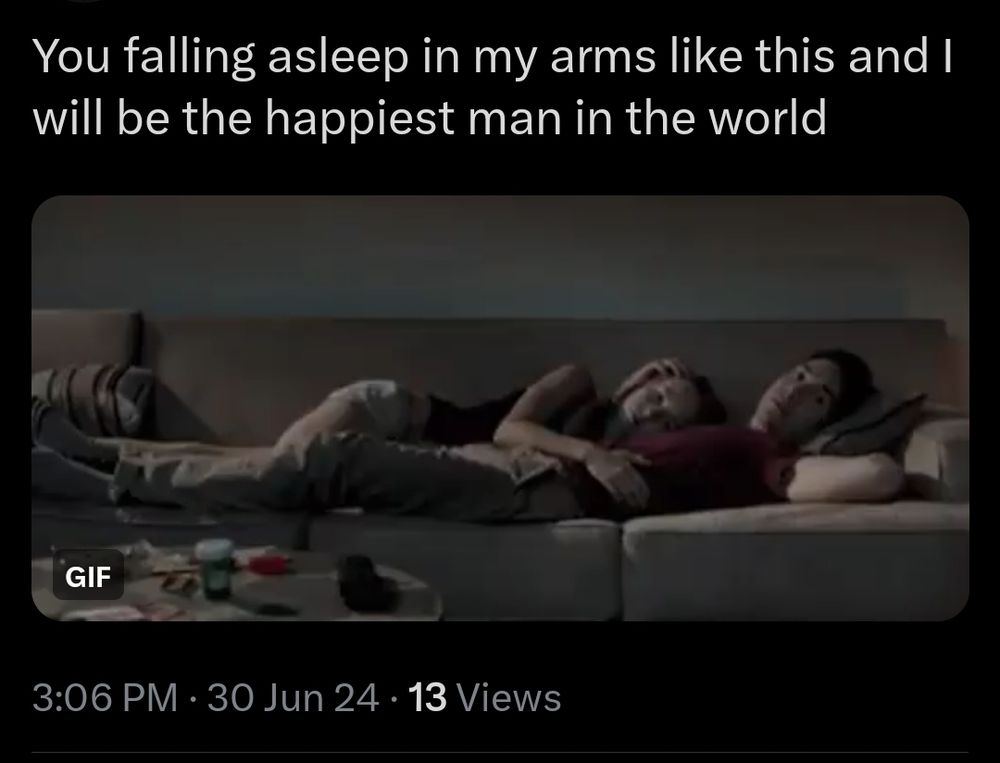Click the date 30 Jun 24
This screenshot has height=763, width=1000.
[x=293, y=697]
